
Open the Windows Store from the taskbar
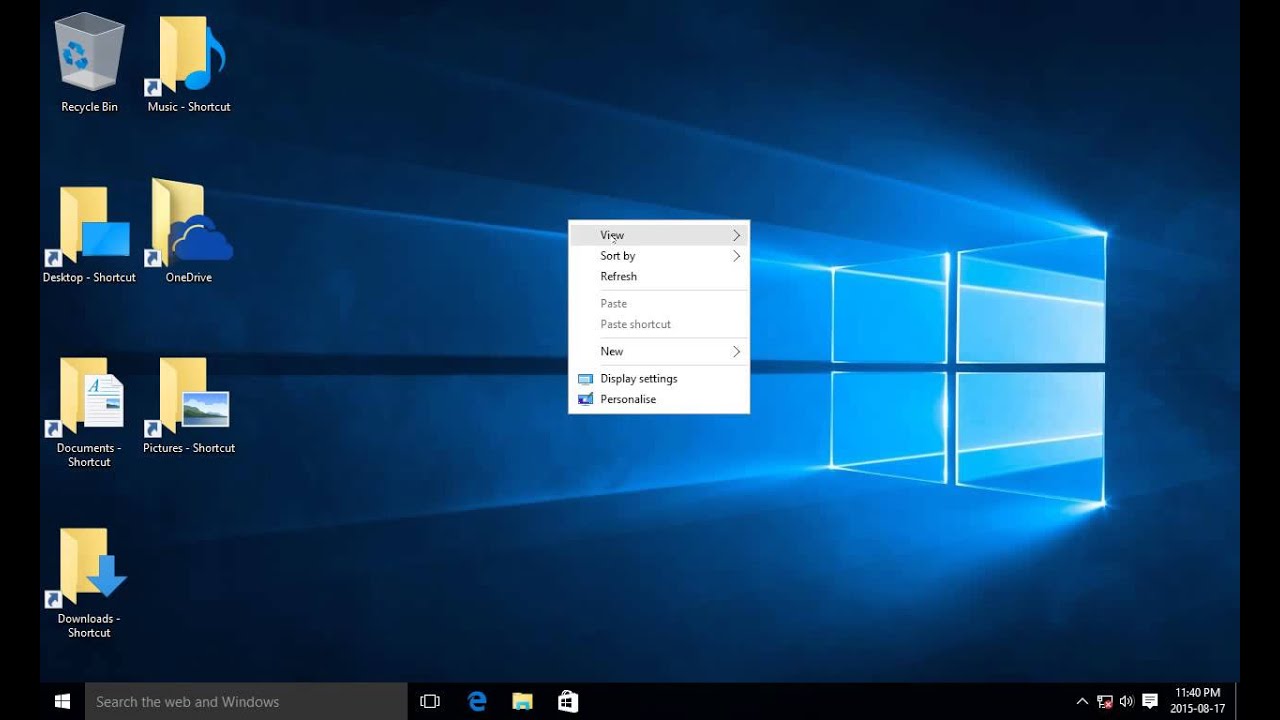568,701
